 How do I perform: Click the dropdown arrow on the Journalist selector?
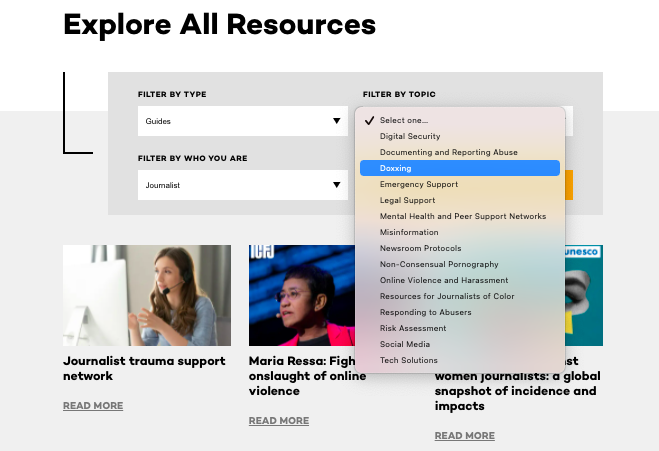[336, 185]
